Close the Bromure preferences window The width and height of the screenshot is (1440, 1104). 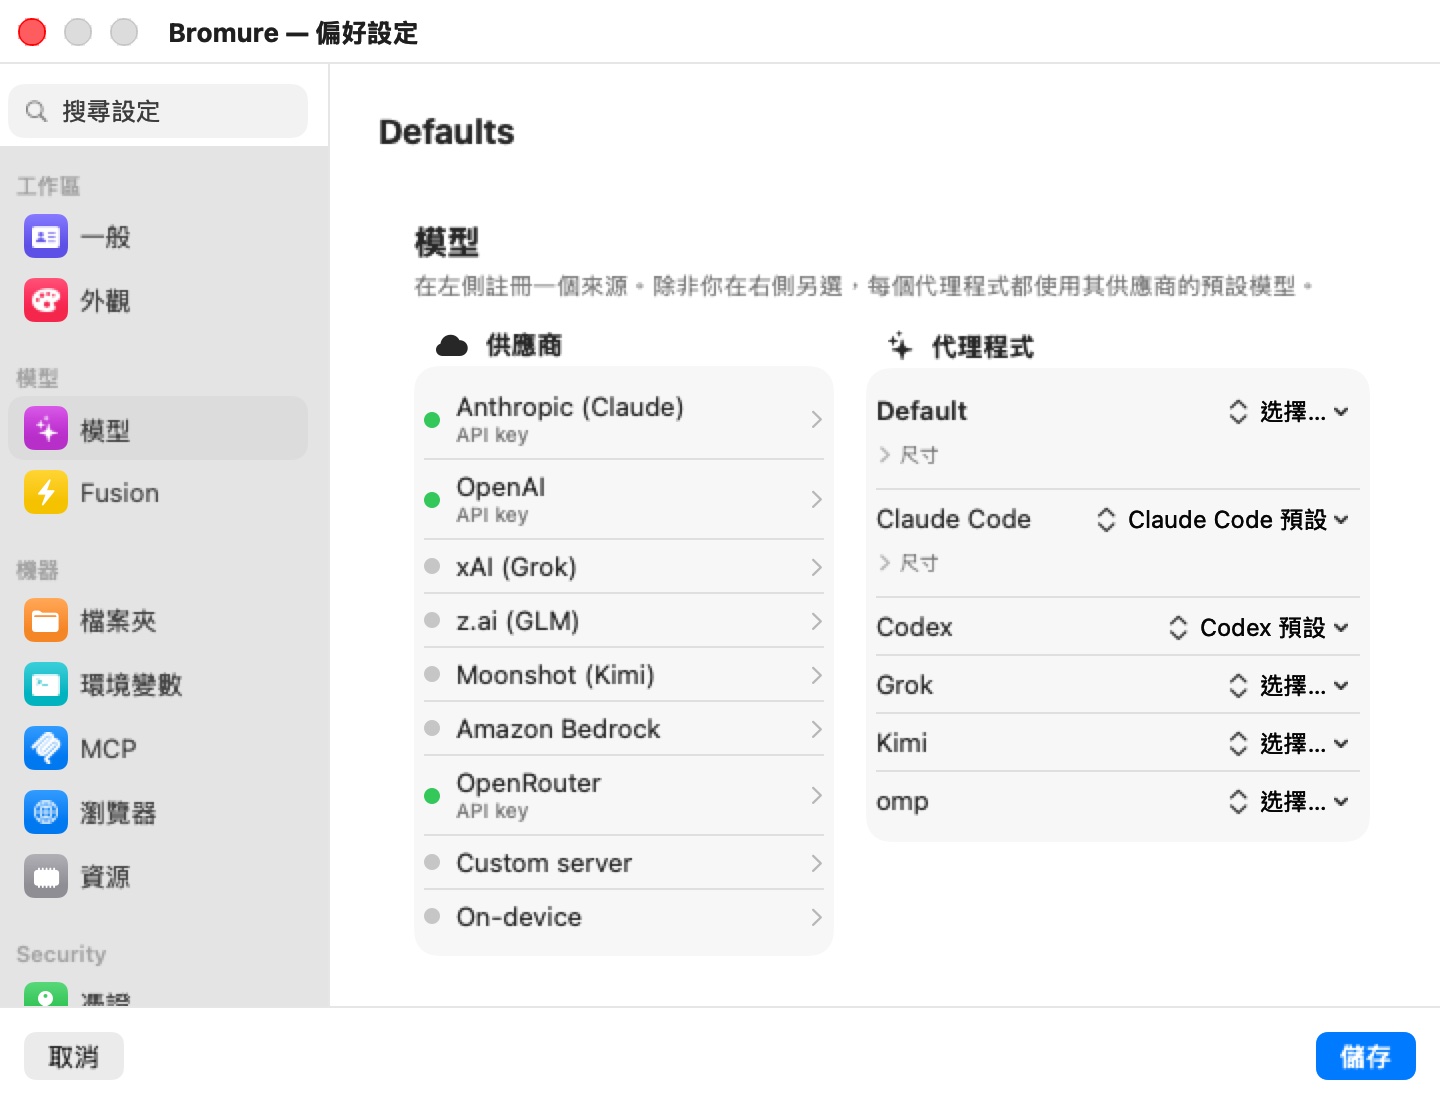tap(32, 32)
